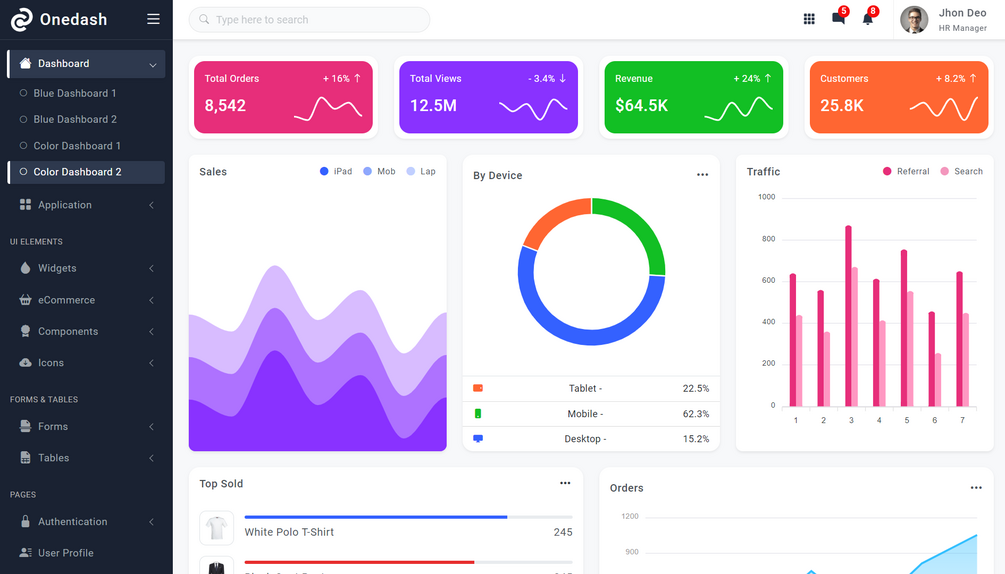
Task: Open Blue Dashboard 2 page
Action: pyautogui.click(x=86, y=119)
